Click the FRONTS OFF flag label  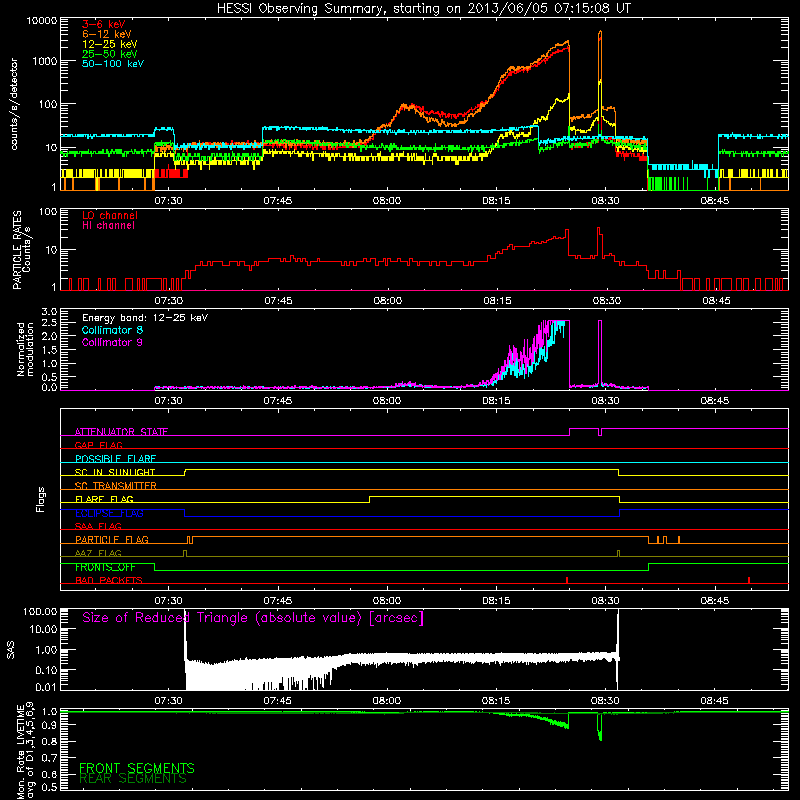[105, 567]
